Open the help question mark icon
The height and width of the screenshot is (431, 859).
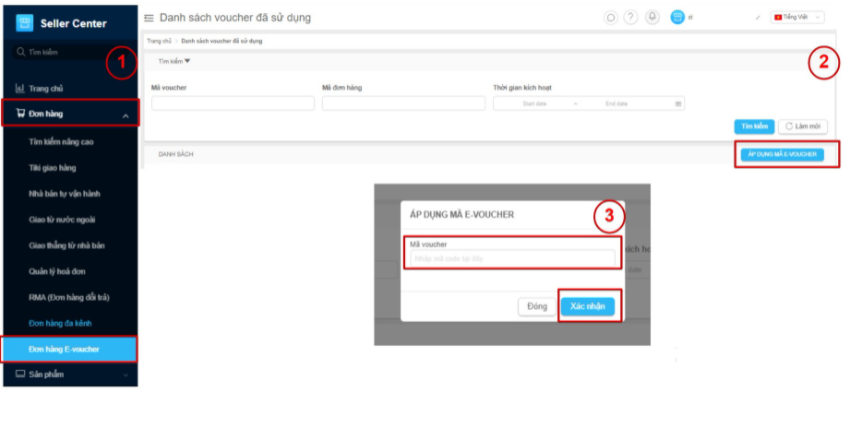click(630, 17)
